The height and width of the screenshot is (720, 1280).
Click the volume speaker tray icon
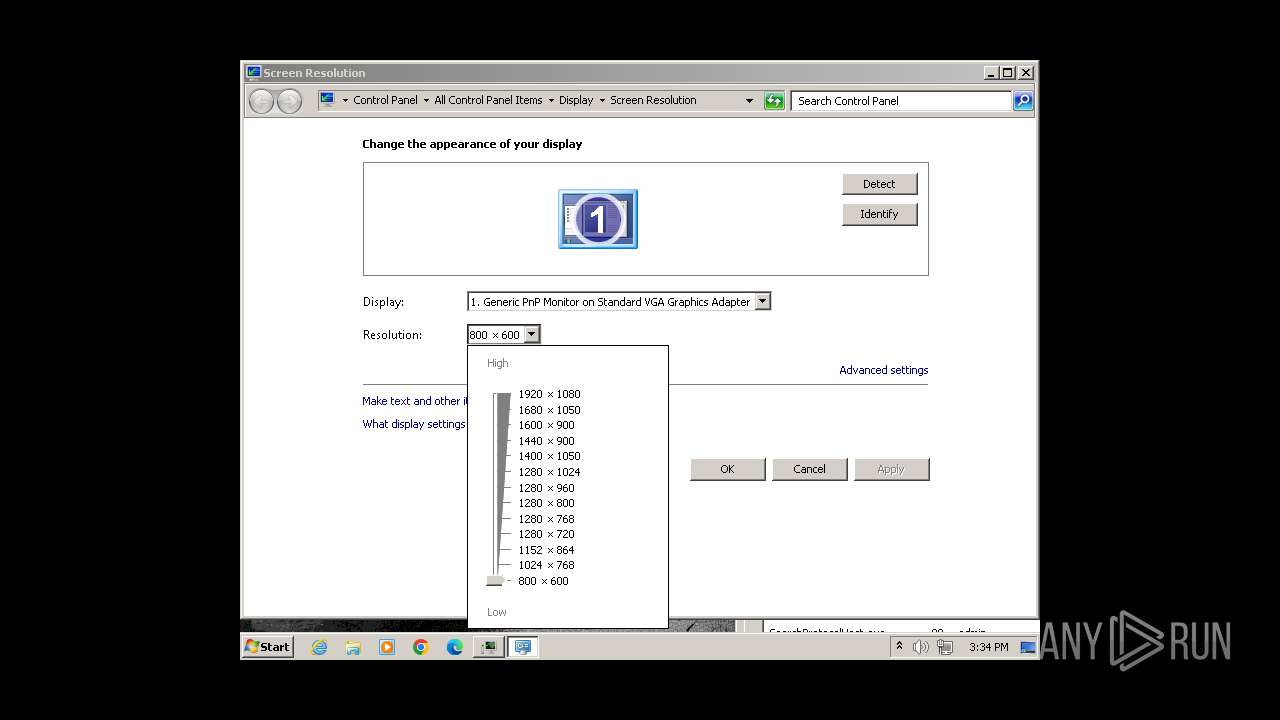point(921,647)
